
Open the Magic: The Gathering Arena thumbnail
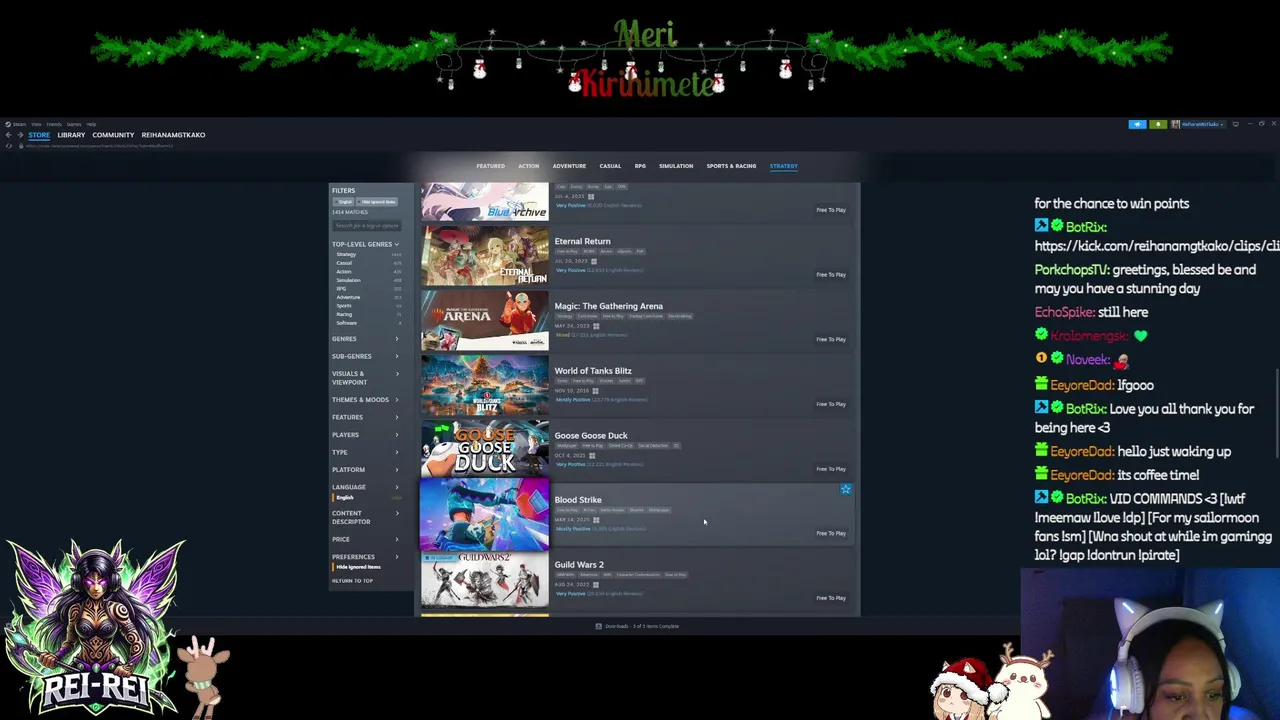485,322
